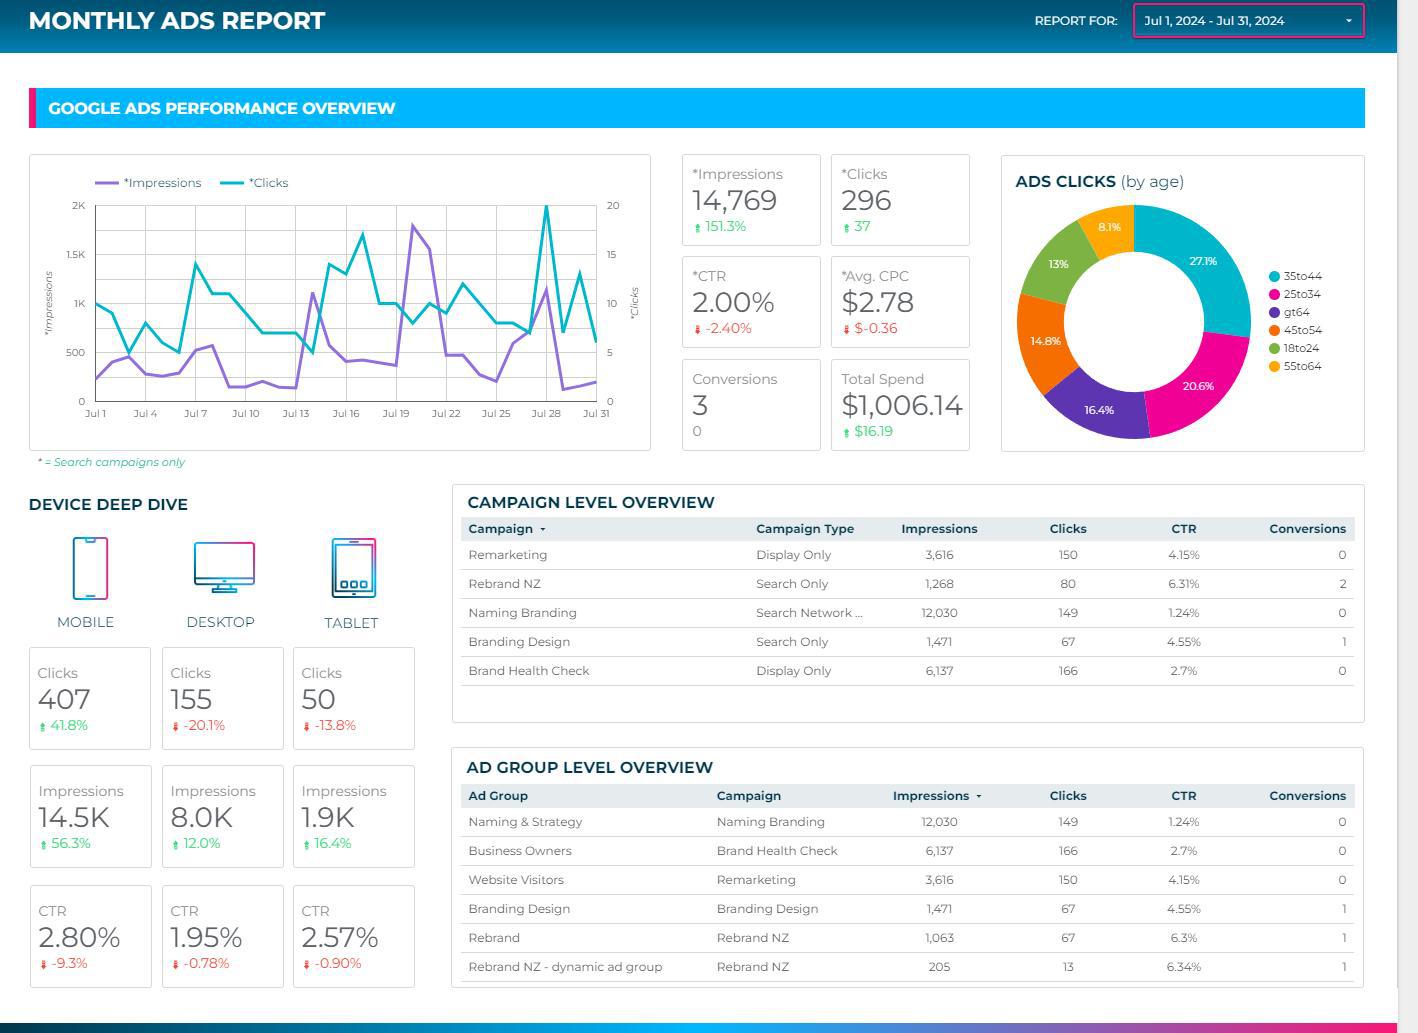Viewport: 1418px width, 1033px height.
Task: Click the green arrow under Total Spend
Action: [847, 433]
